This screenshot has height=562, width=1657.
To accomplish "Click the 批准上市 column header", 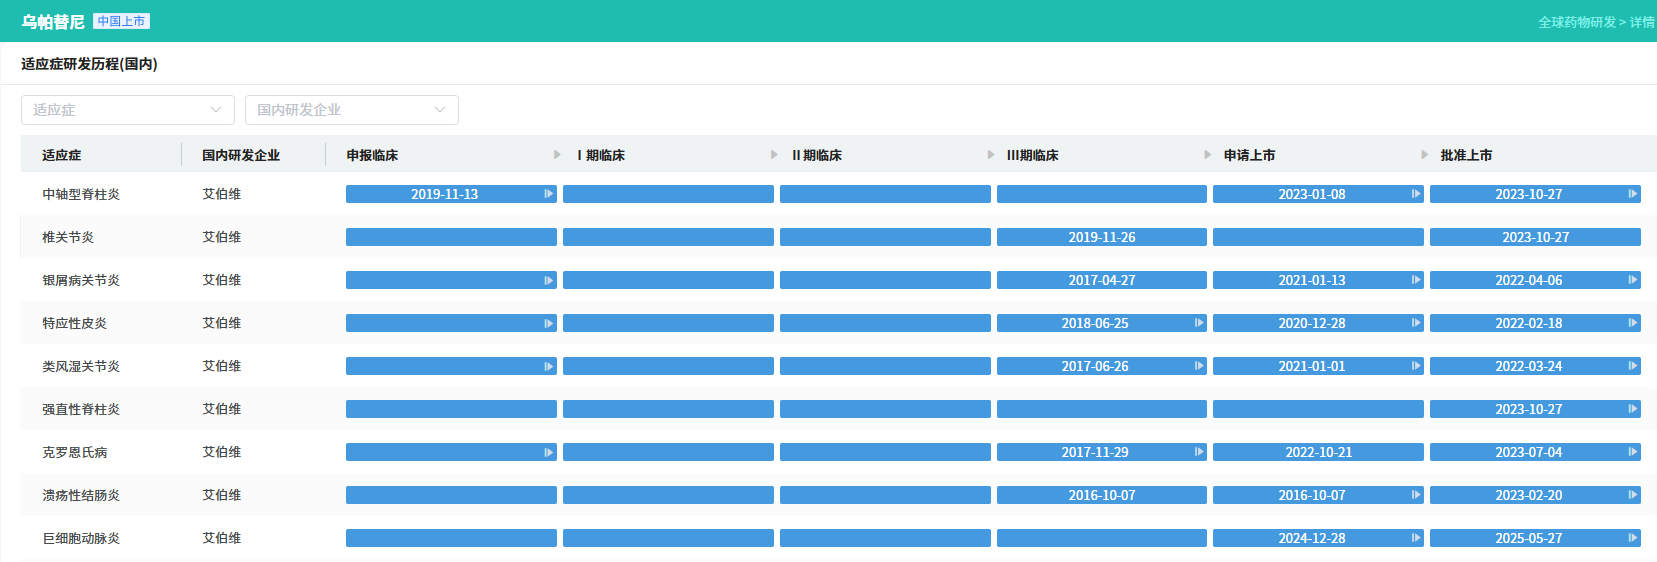I will 1466,155.
